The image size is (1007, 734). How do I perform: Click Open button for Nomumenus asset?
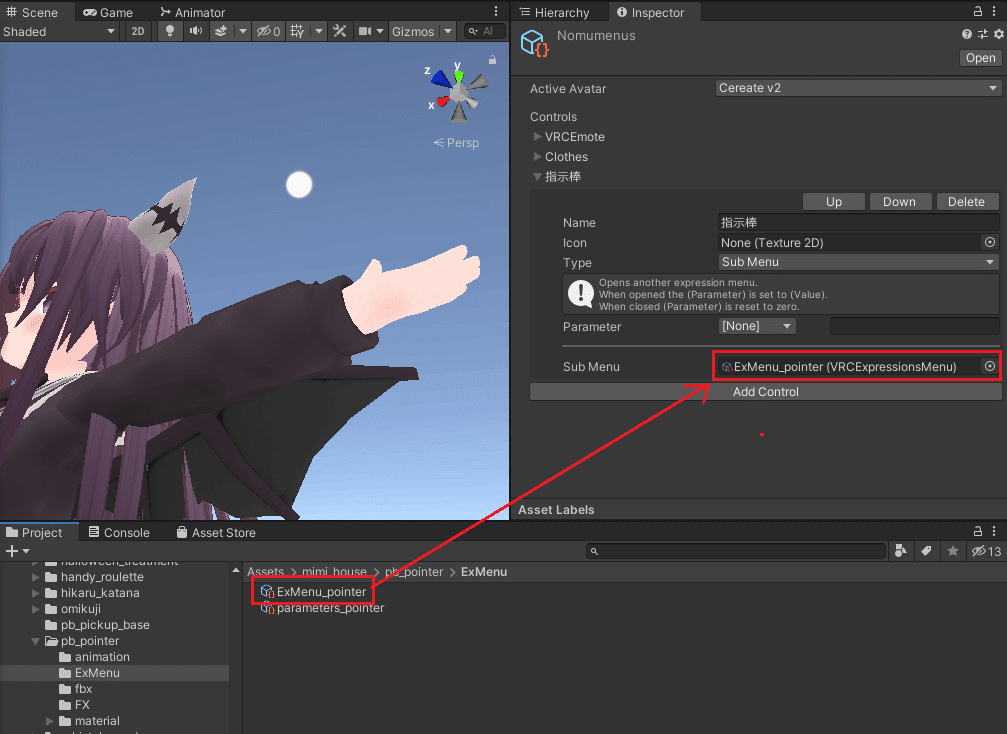tap(980, 58)
